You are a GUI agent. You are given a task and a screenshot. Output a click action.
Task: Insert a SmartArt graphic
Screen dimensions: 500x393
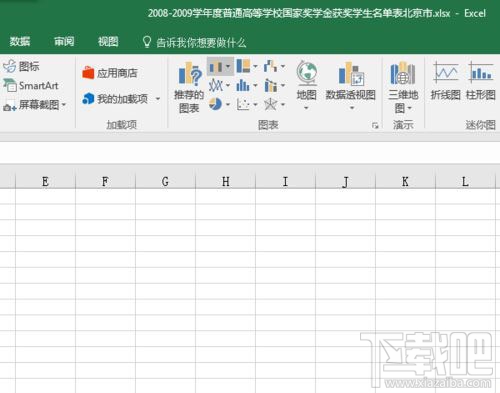31,86
